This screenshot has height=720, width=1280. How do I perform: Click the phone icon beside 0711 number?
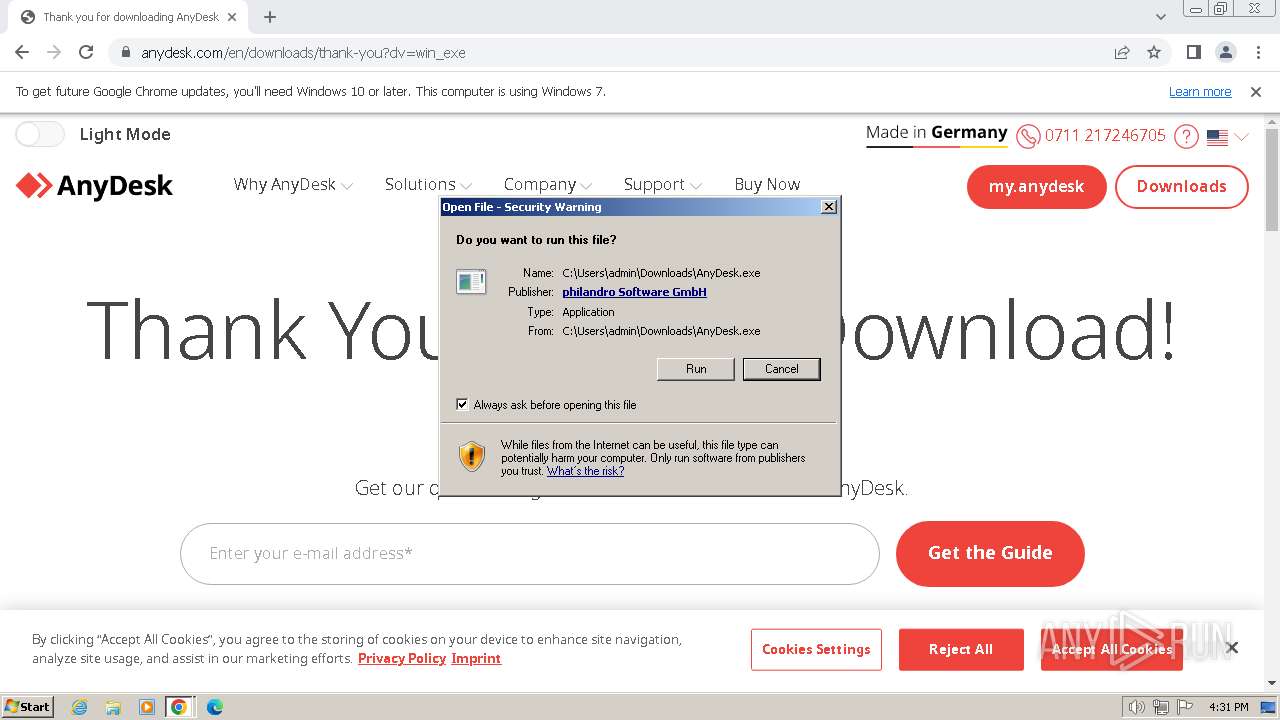point(1028,136)
